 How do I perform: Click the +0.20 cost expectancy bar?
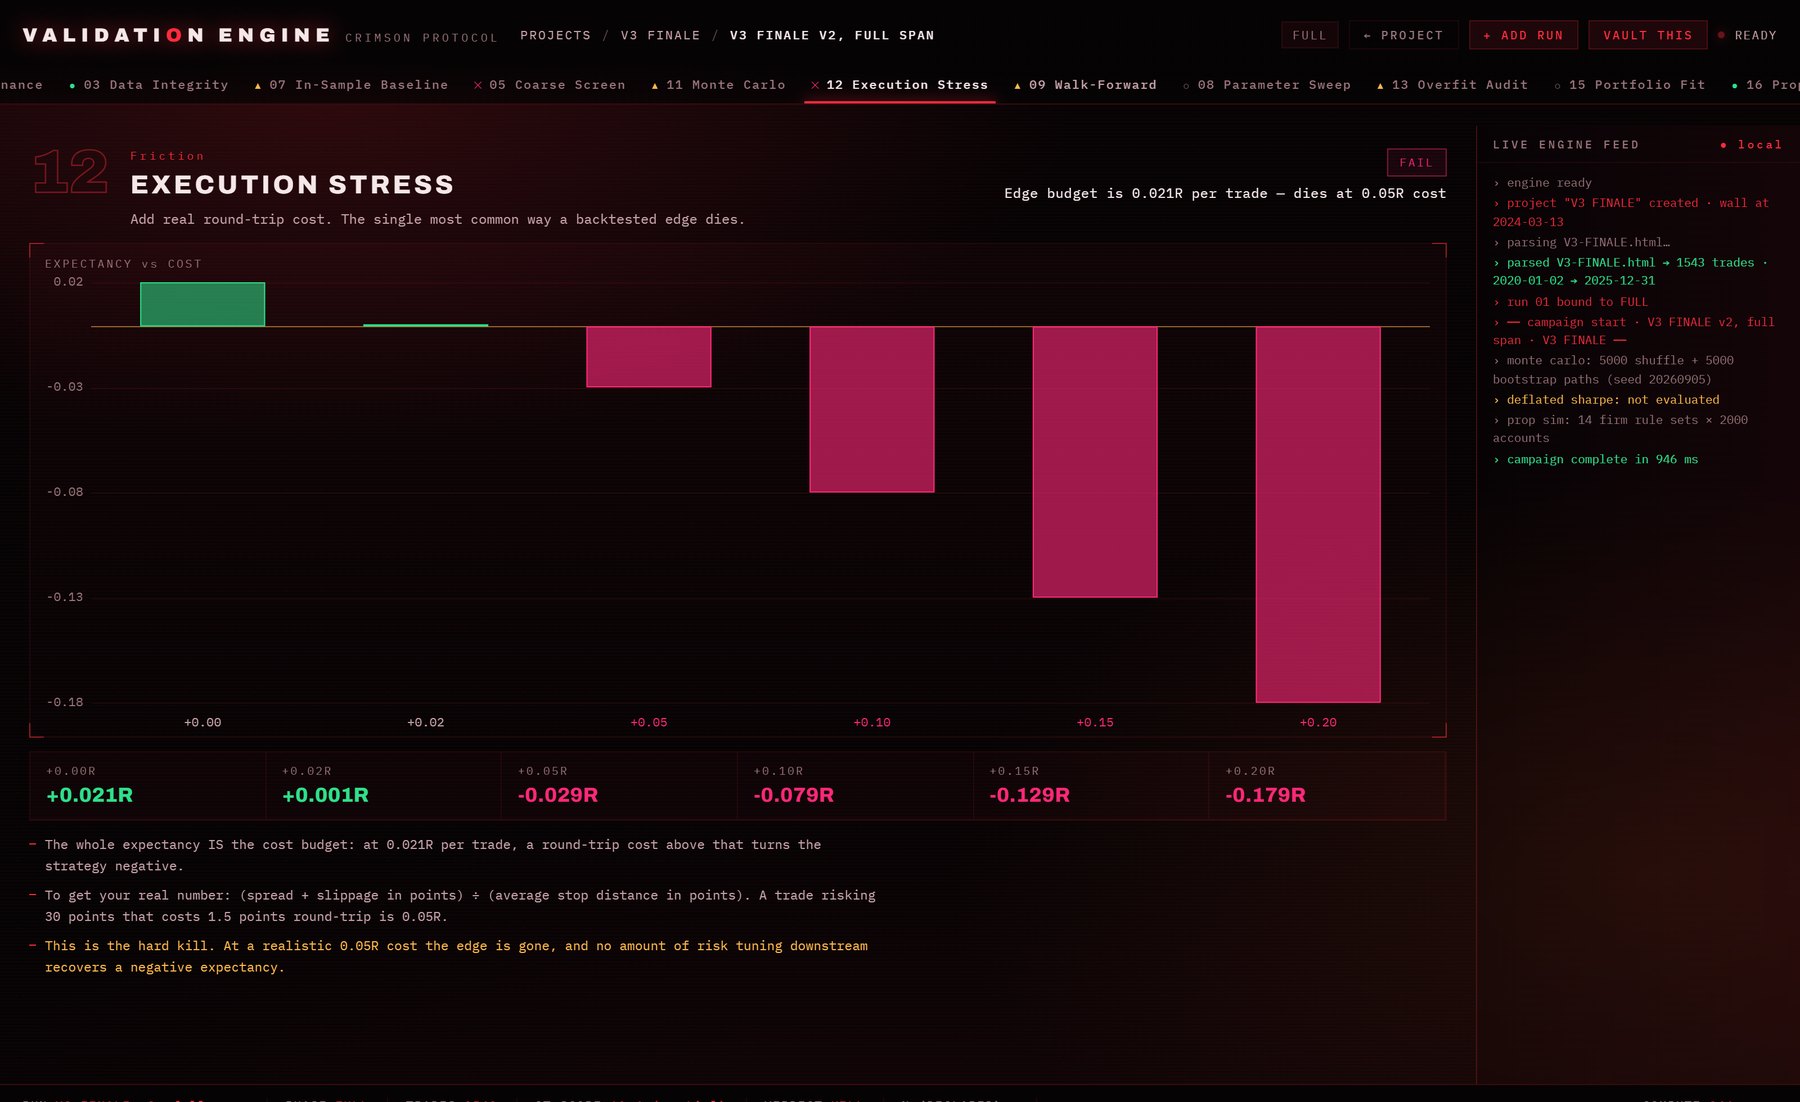pos(1317,514)
